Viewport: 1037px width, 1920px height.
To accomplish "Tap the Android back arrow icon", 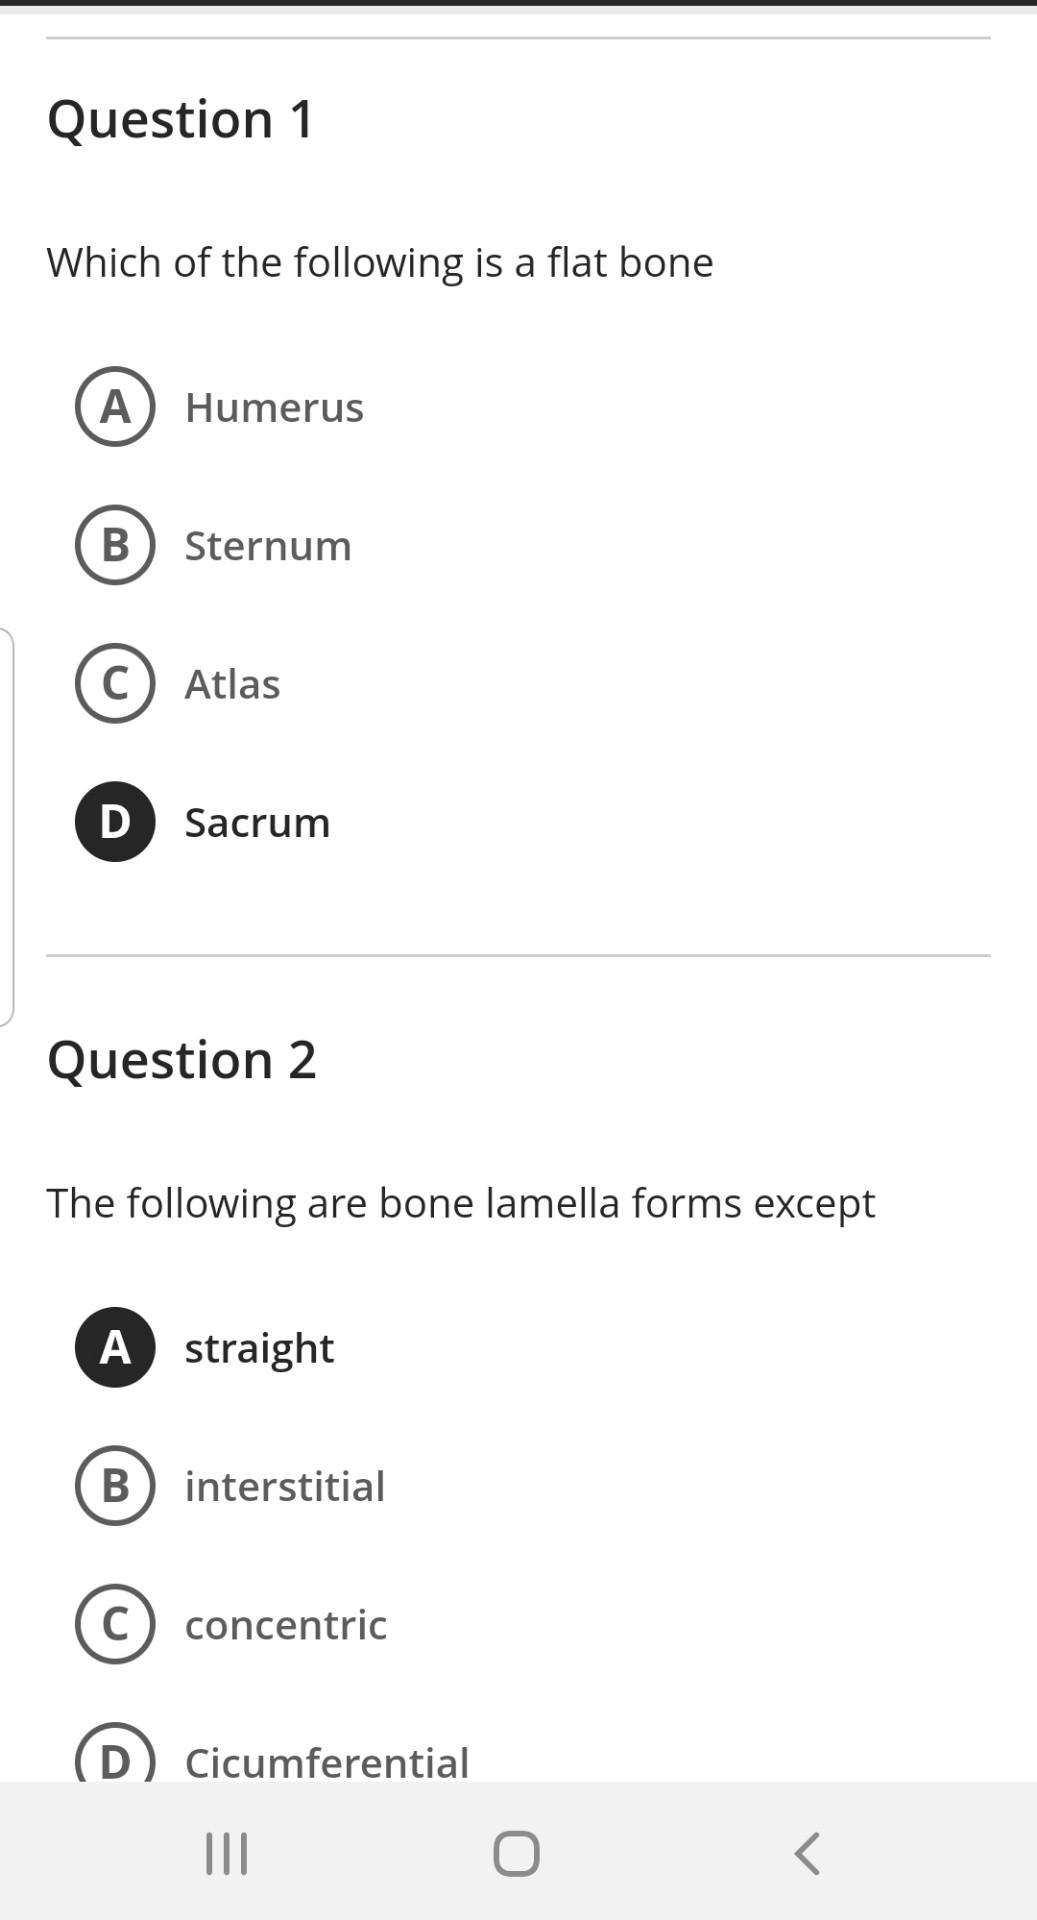I will [x=807, y=1854].
